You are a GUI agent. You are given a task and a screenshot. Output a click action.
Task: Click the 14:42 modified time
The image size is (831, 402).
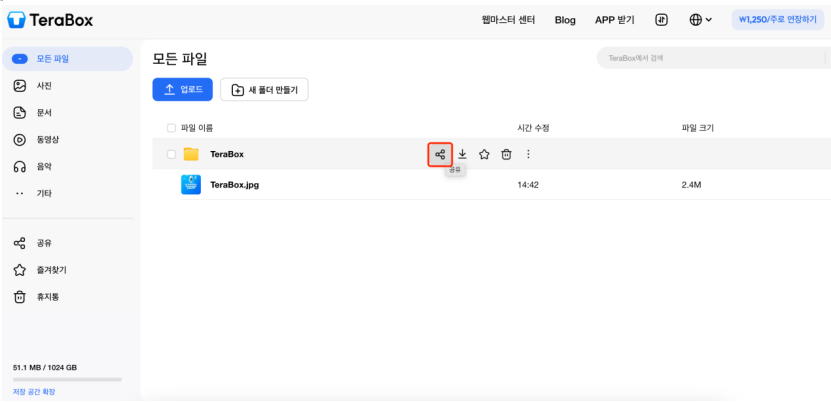pyautogui.click(x=527, y=185)
